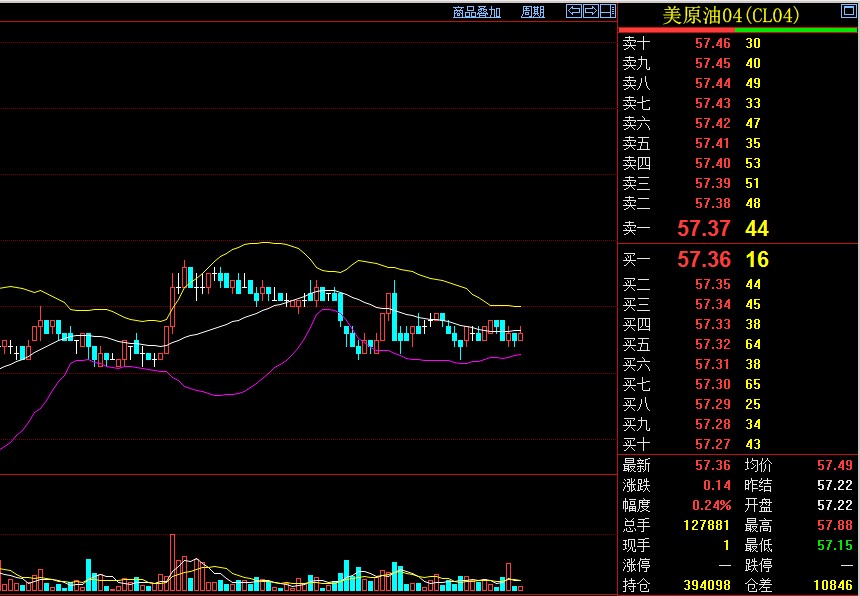
Task: Click the 最高 high price 57.88
Action: (x=835, y=525)
